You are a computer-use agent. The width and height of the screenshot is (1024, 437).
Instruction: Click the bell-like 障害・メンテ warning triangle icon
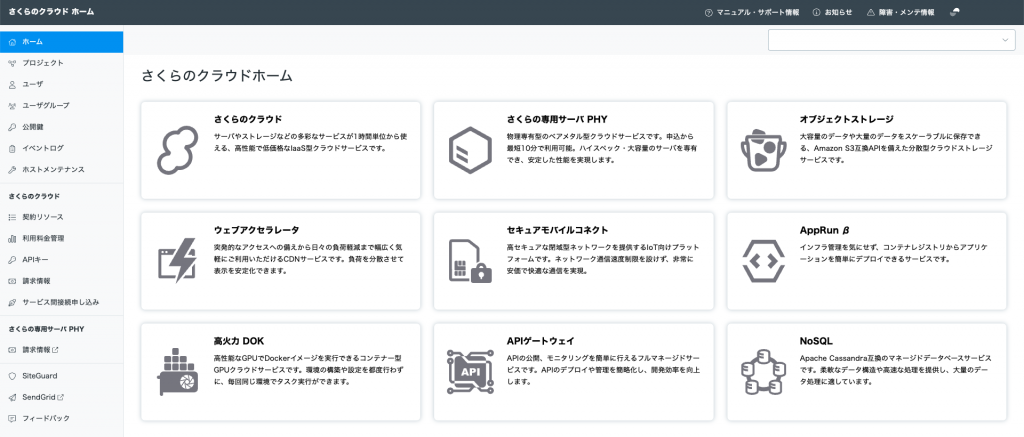point(870,12)
